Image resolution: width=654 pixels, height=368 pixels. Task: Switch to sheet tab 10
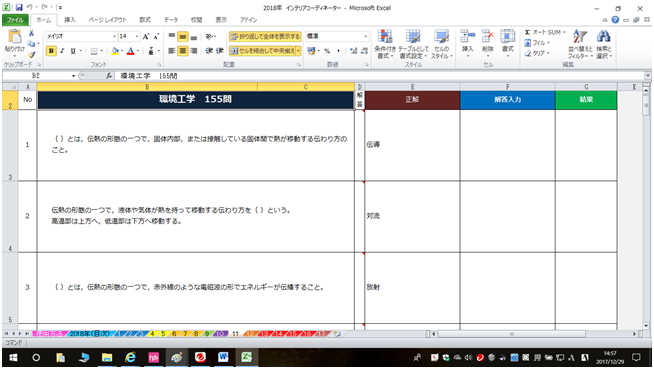tap(220, 334)
